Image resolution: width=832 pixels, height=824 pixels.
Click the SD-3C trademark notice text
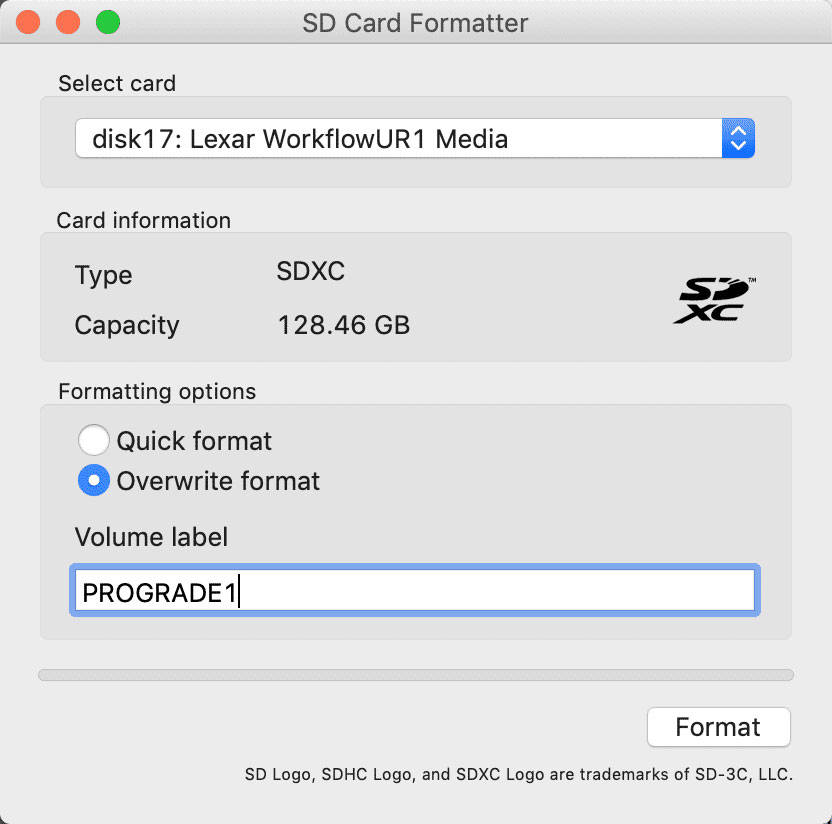tap(518, 774)
